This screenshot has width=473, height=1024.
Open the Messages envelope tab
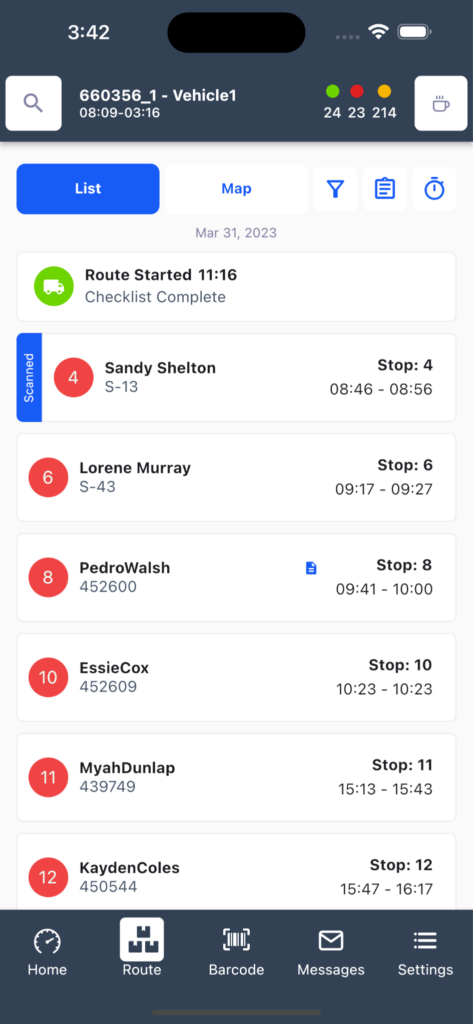pos(331,952)
